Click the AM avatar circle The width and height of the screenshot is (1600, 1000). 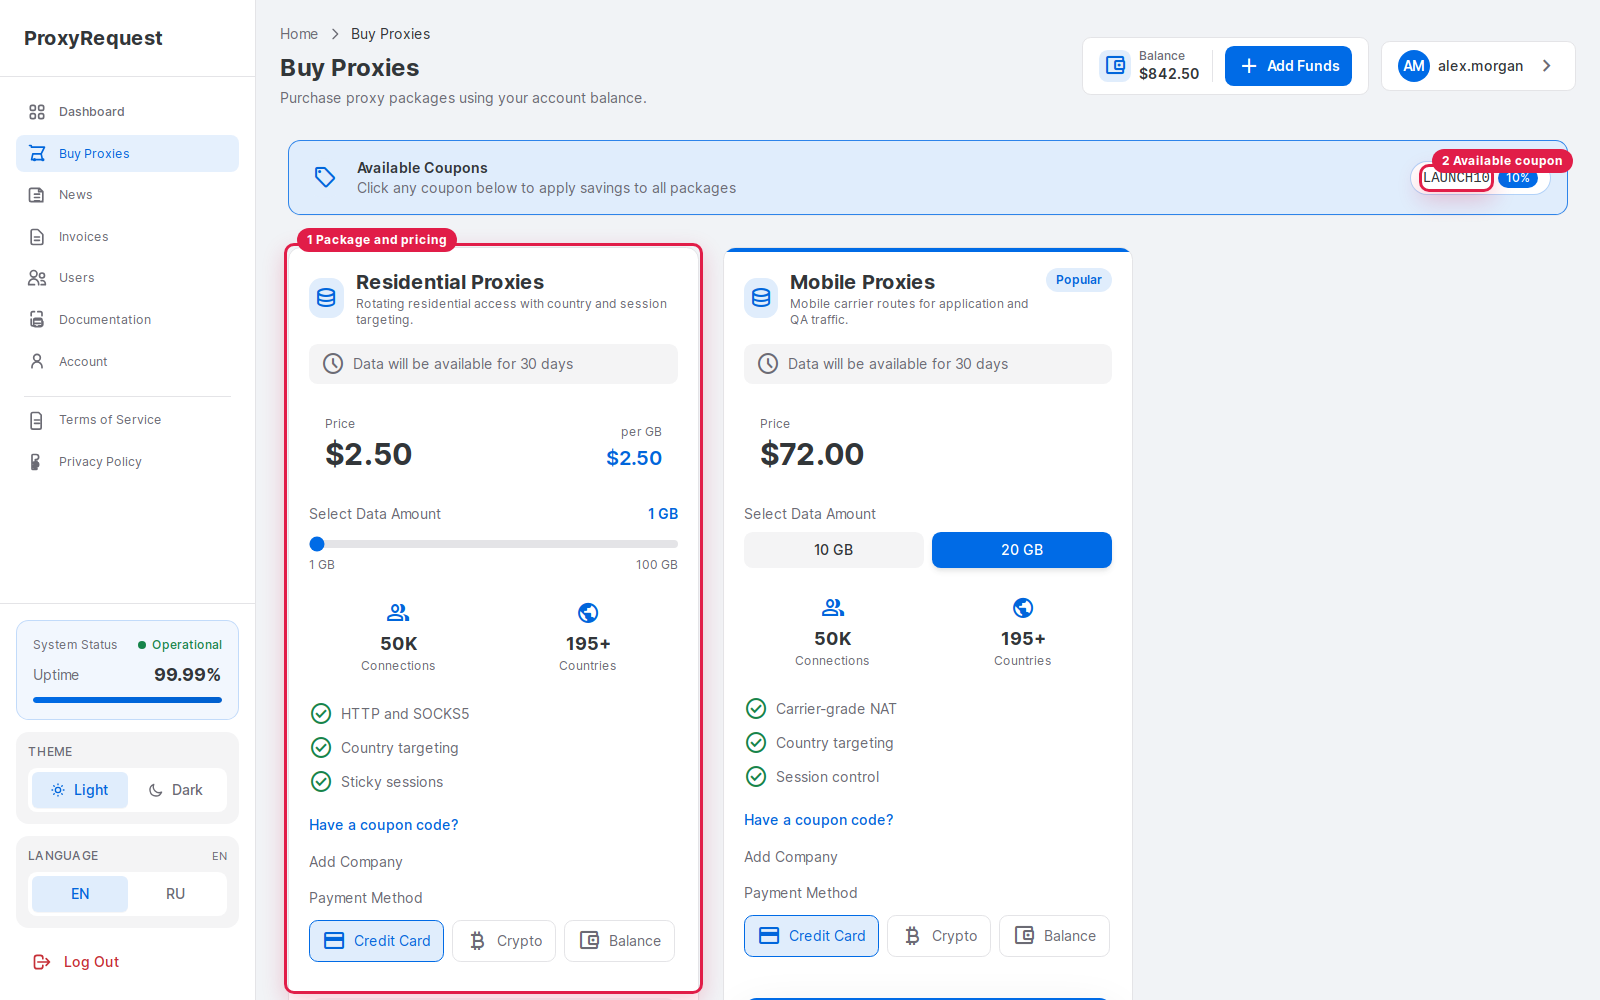tap(1414, 66)
